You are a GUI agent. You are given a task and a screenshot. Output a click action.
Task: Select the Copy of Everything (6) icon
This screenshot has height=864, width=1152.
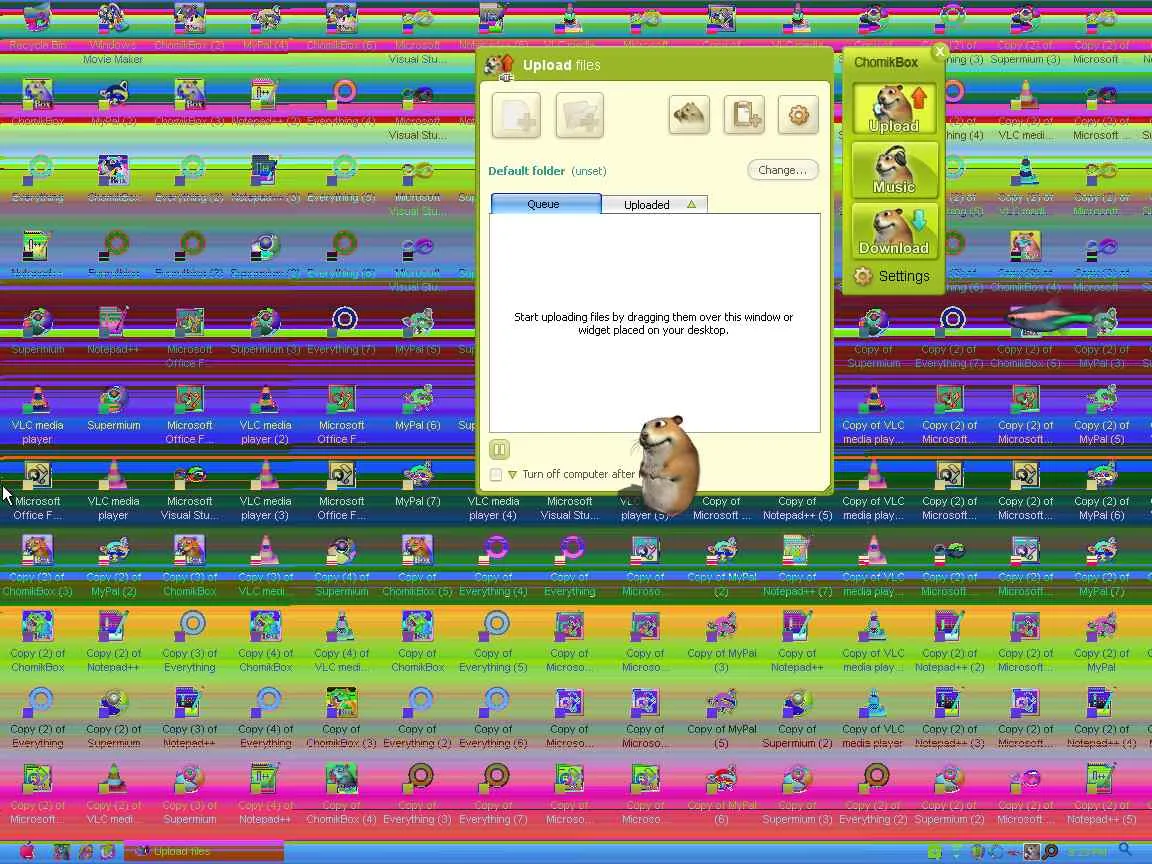pyautogui.click(x=493, y=719)
